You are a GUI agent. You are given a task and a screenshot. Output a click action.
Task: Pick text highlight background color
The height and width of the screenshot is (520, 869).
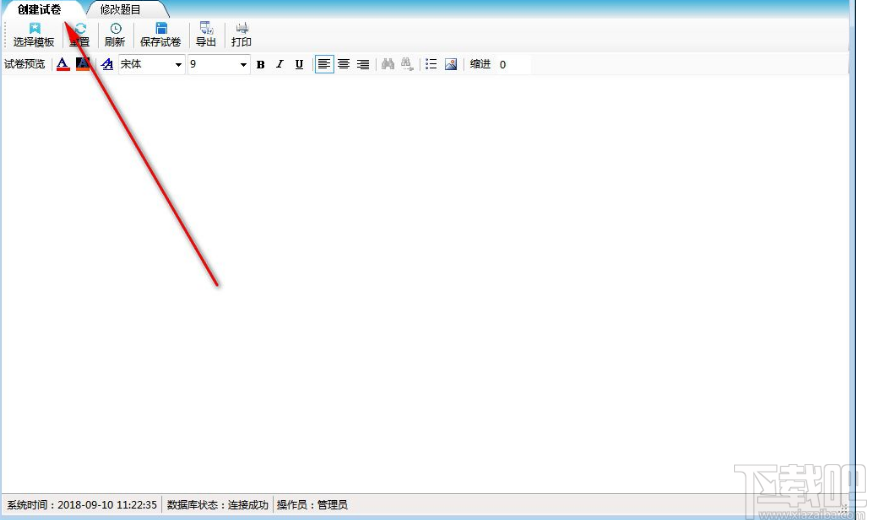[x=83, y=64]
